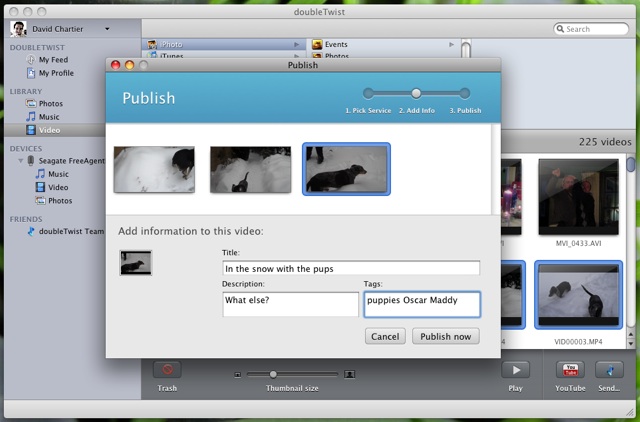Screen dimensions: 640x422
Task: Go to Publish step marker
Action: (464, 93)
